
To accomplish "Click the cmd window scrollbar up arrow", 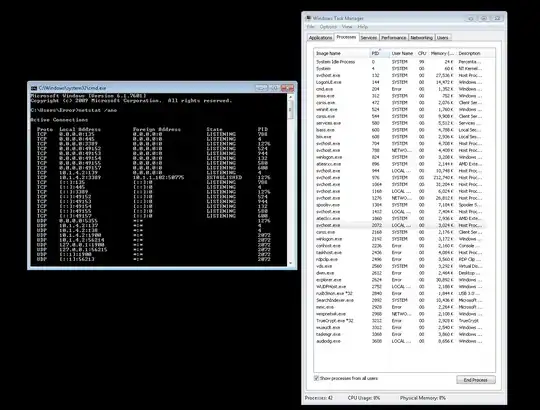I will (x=290, y=97).
